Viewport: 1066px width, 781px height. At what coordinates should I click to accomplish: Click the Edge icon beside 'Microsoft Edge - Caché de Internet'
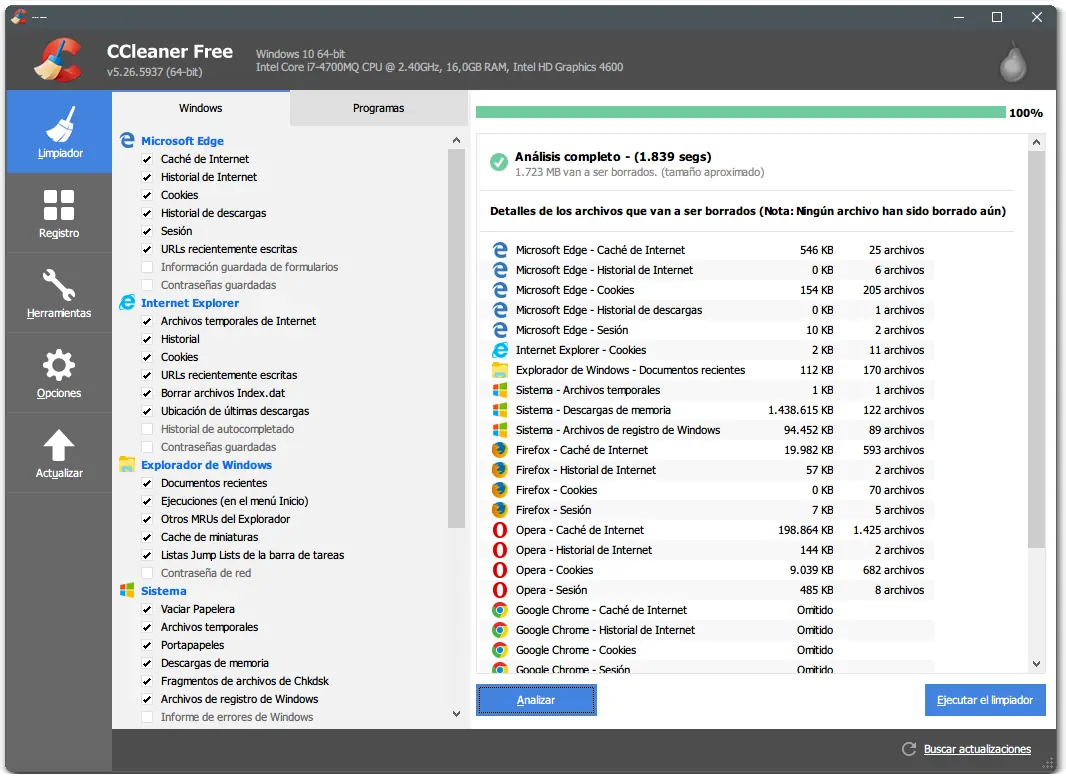[x=500, y=249]
